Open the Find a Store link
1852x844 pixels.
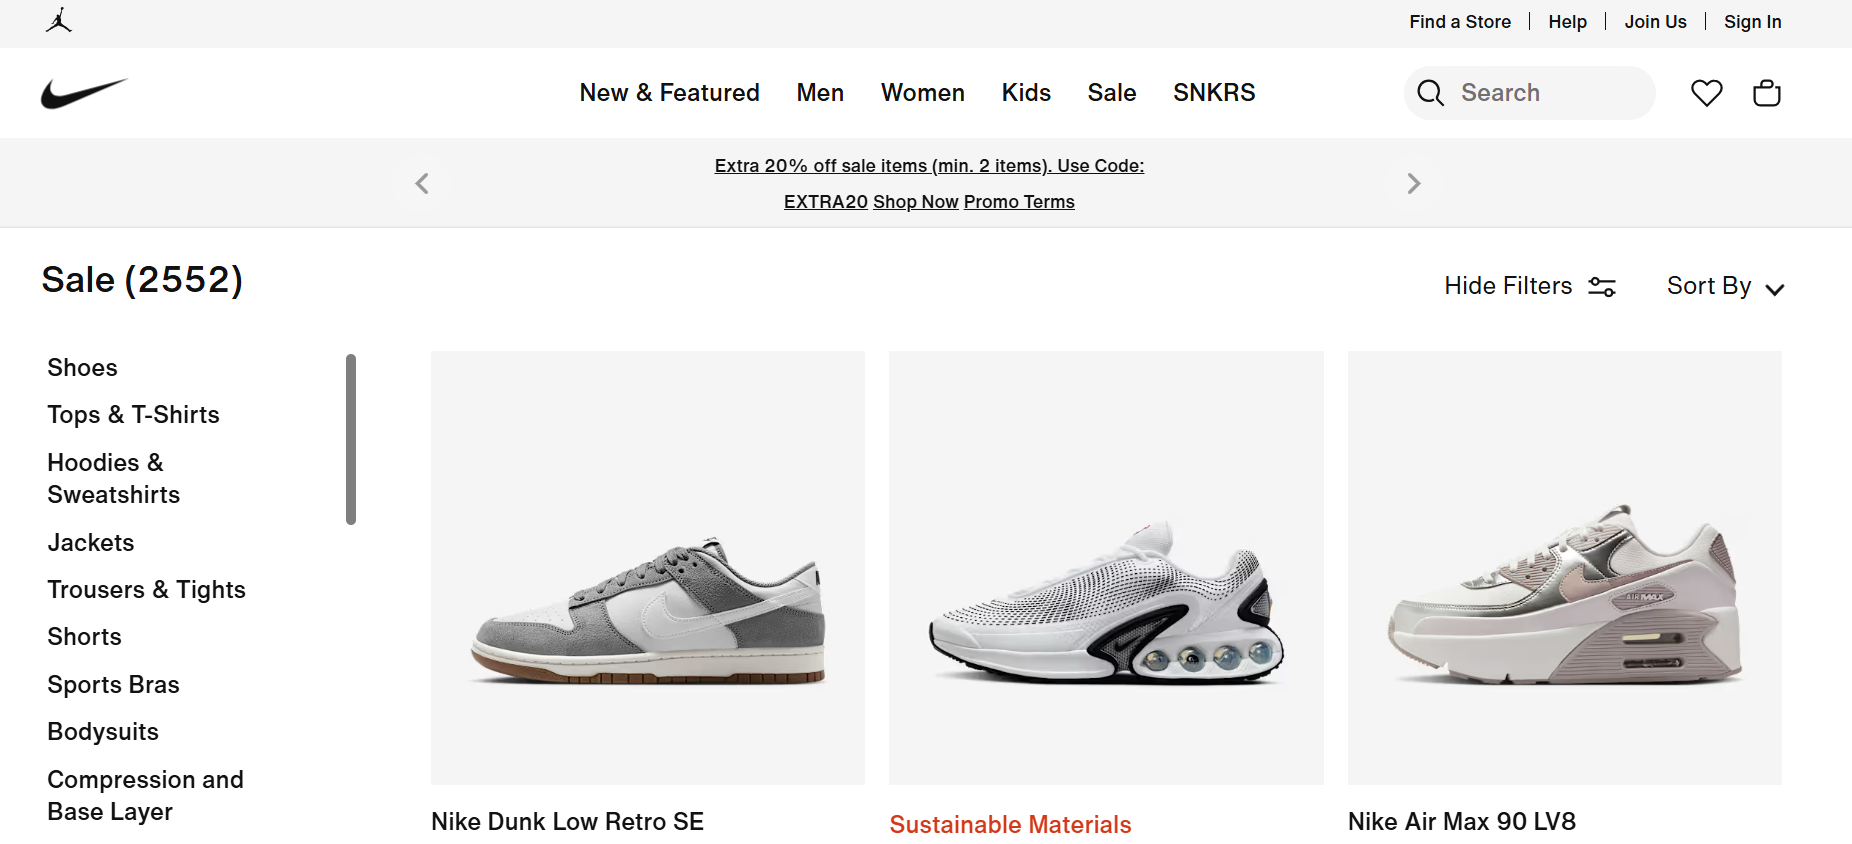1459,22
